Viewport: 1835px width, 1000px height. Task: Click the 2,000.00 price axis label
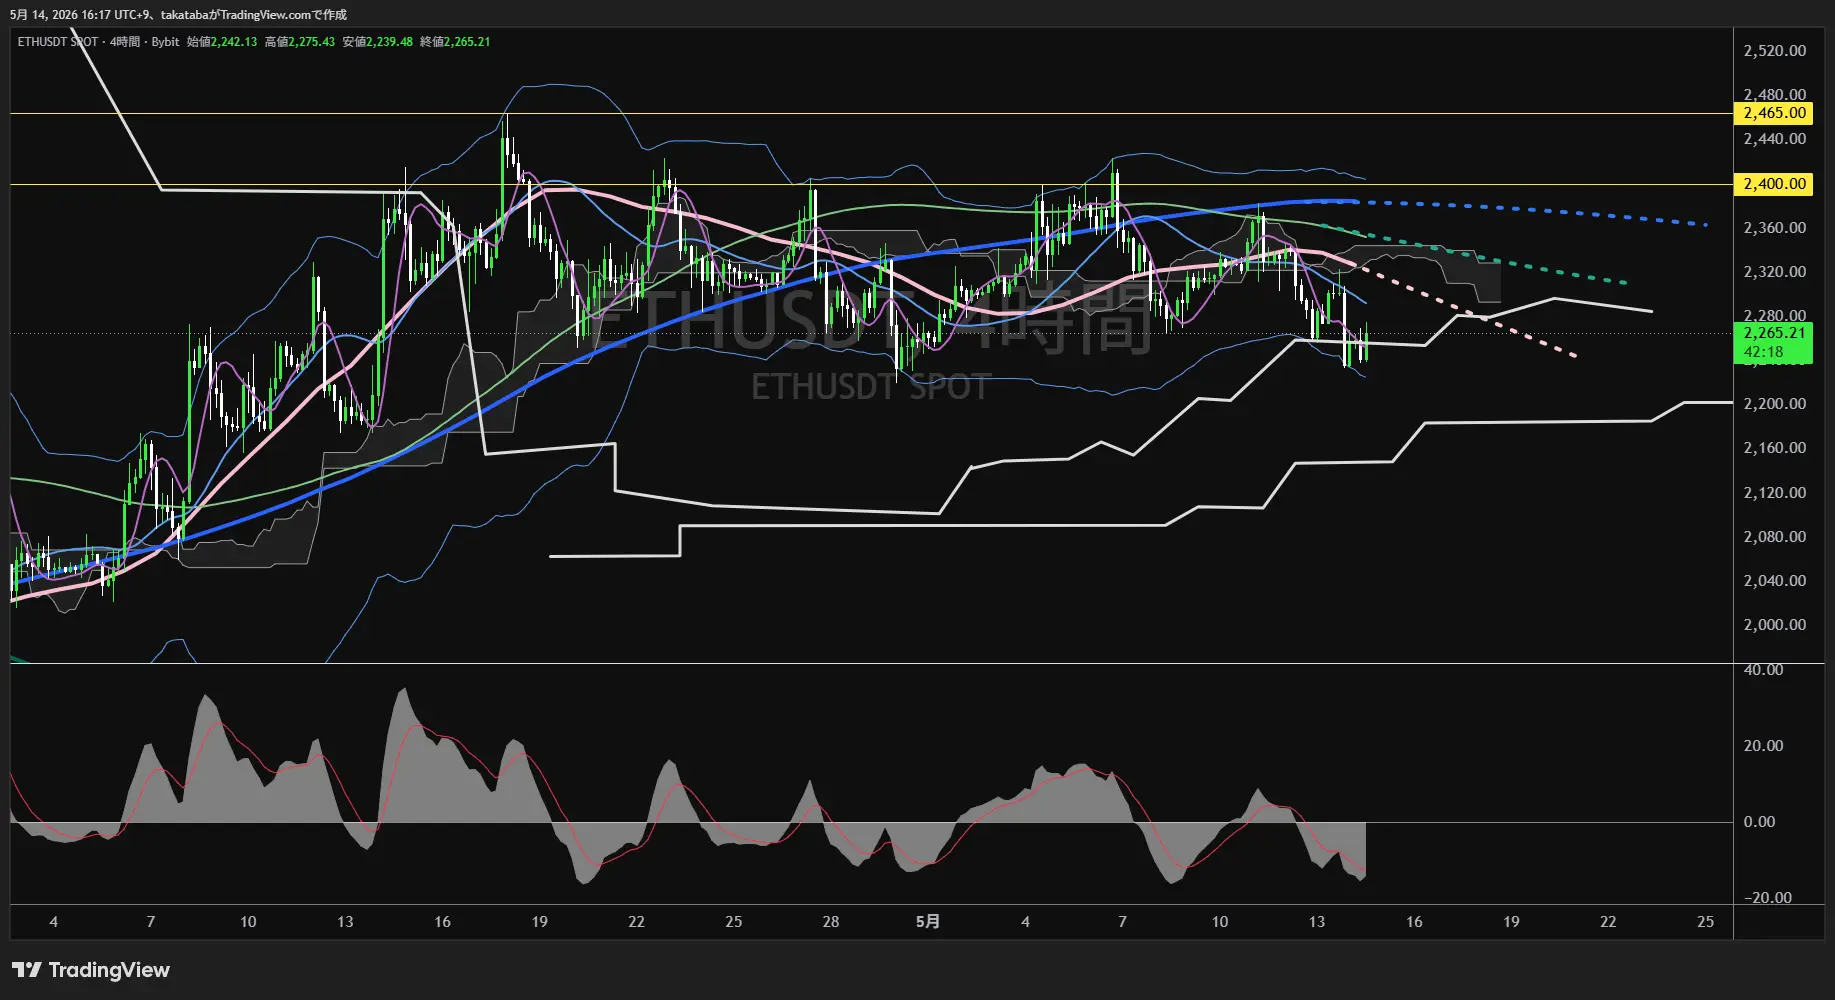pyautogui.click(x=1774, y=625)
